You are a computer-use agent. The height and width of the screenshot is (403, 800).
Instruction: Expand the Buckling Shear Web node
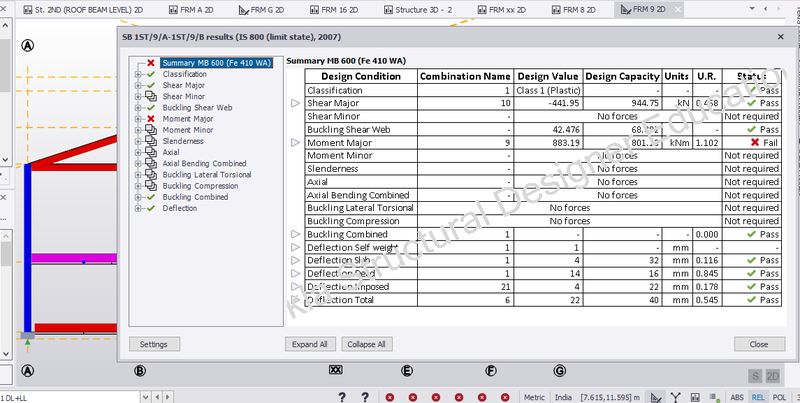tap(137, 108)
